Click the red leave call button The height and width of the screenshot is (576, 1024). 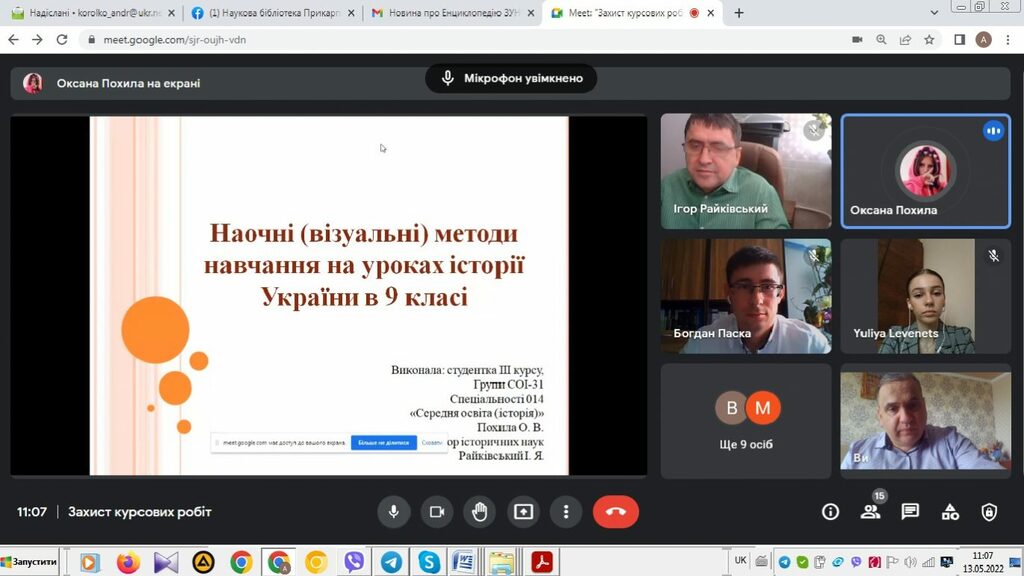pos(615,512)
